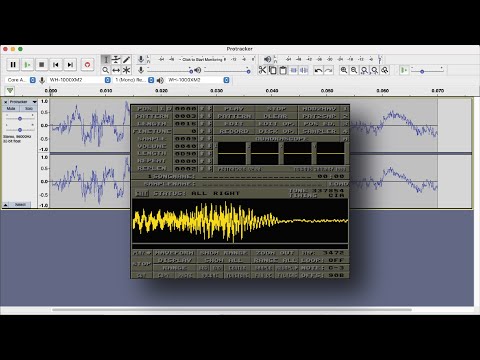
Task: Click the Undo arrow
Action: click(318, 70)
